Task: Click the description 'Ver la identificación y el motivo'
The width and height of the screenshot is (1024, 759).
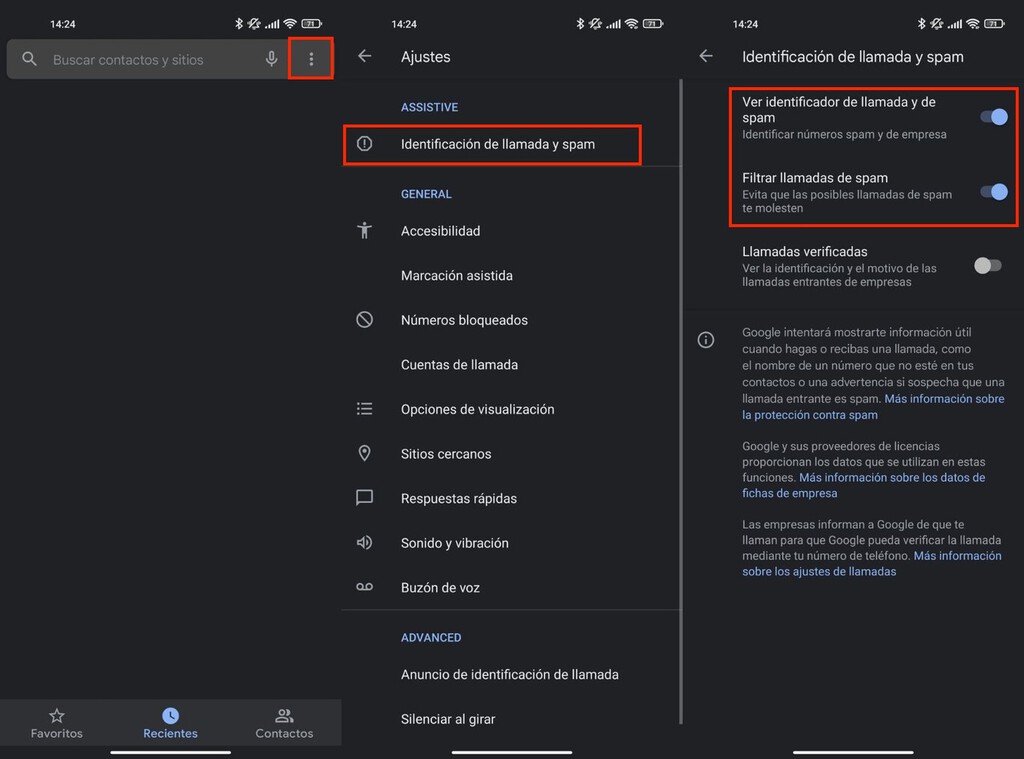Action: pyautogui.click(x=839, y=275)
